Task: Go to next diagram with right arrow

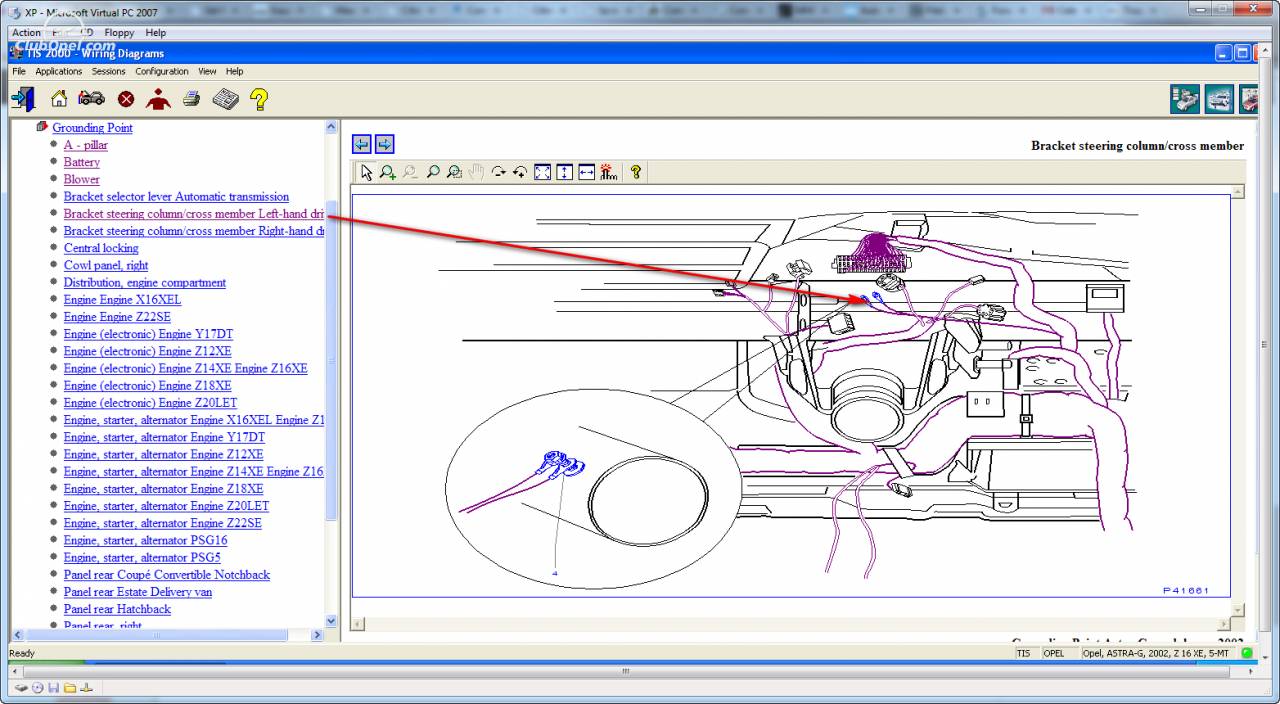Action: pos(384,145)
